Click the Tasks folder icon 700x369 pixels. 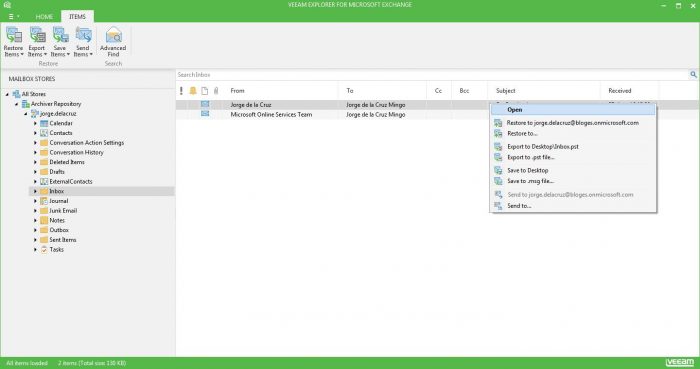[x=44, y=249]
